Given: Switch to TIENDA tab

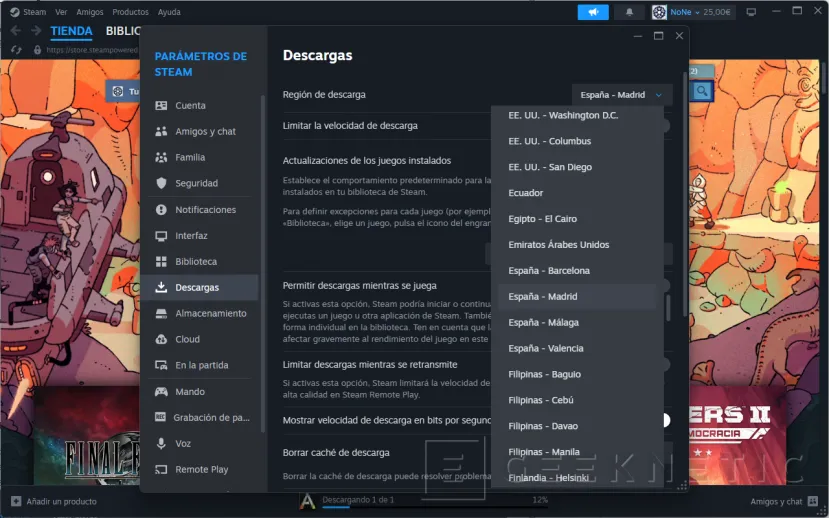Looking at the screenshot, I should click(x=71, y=31).
